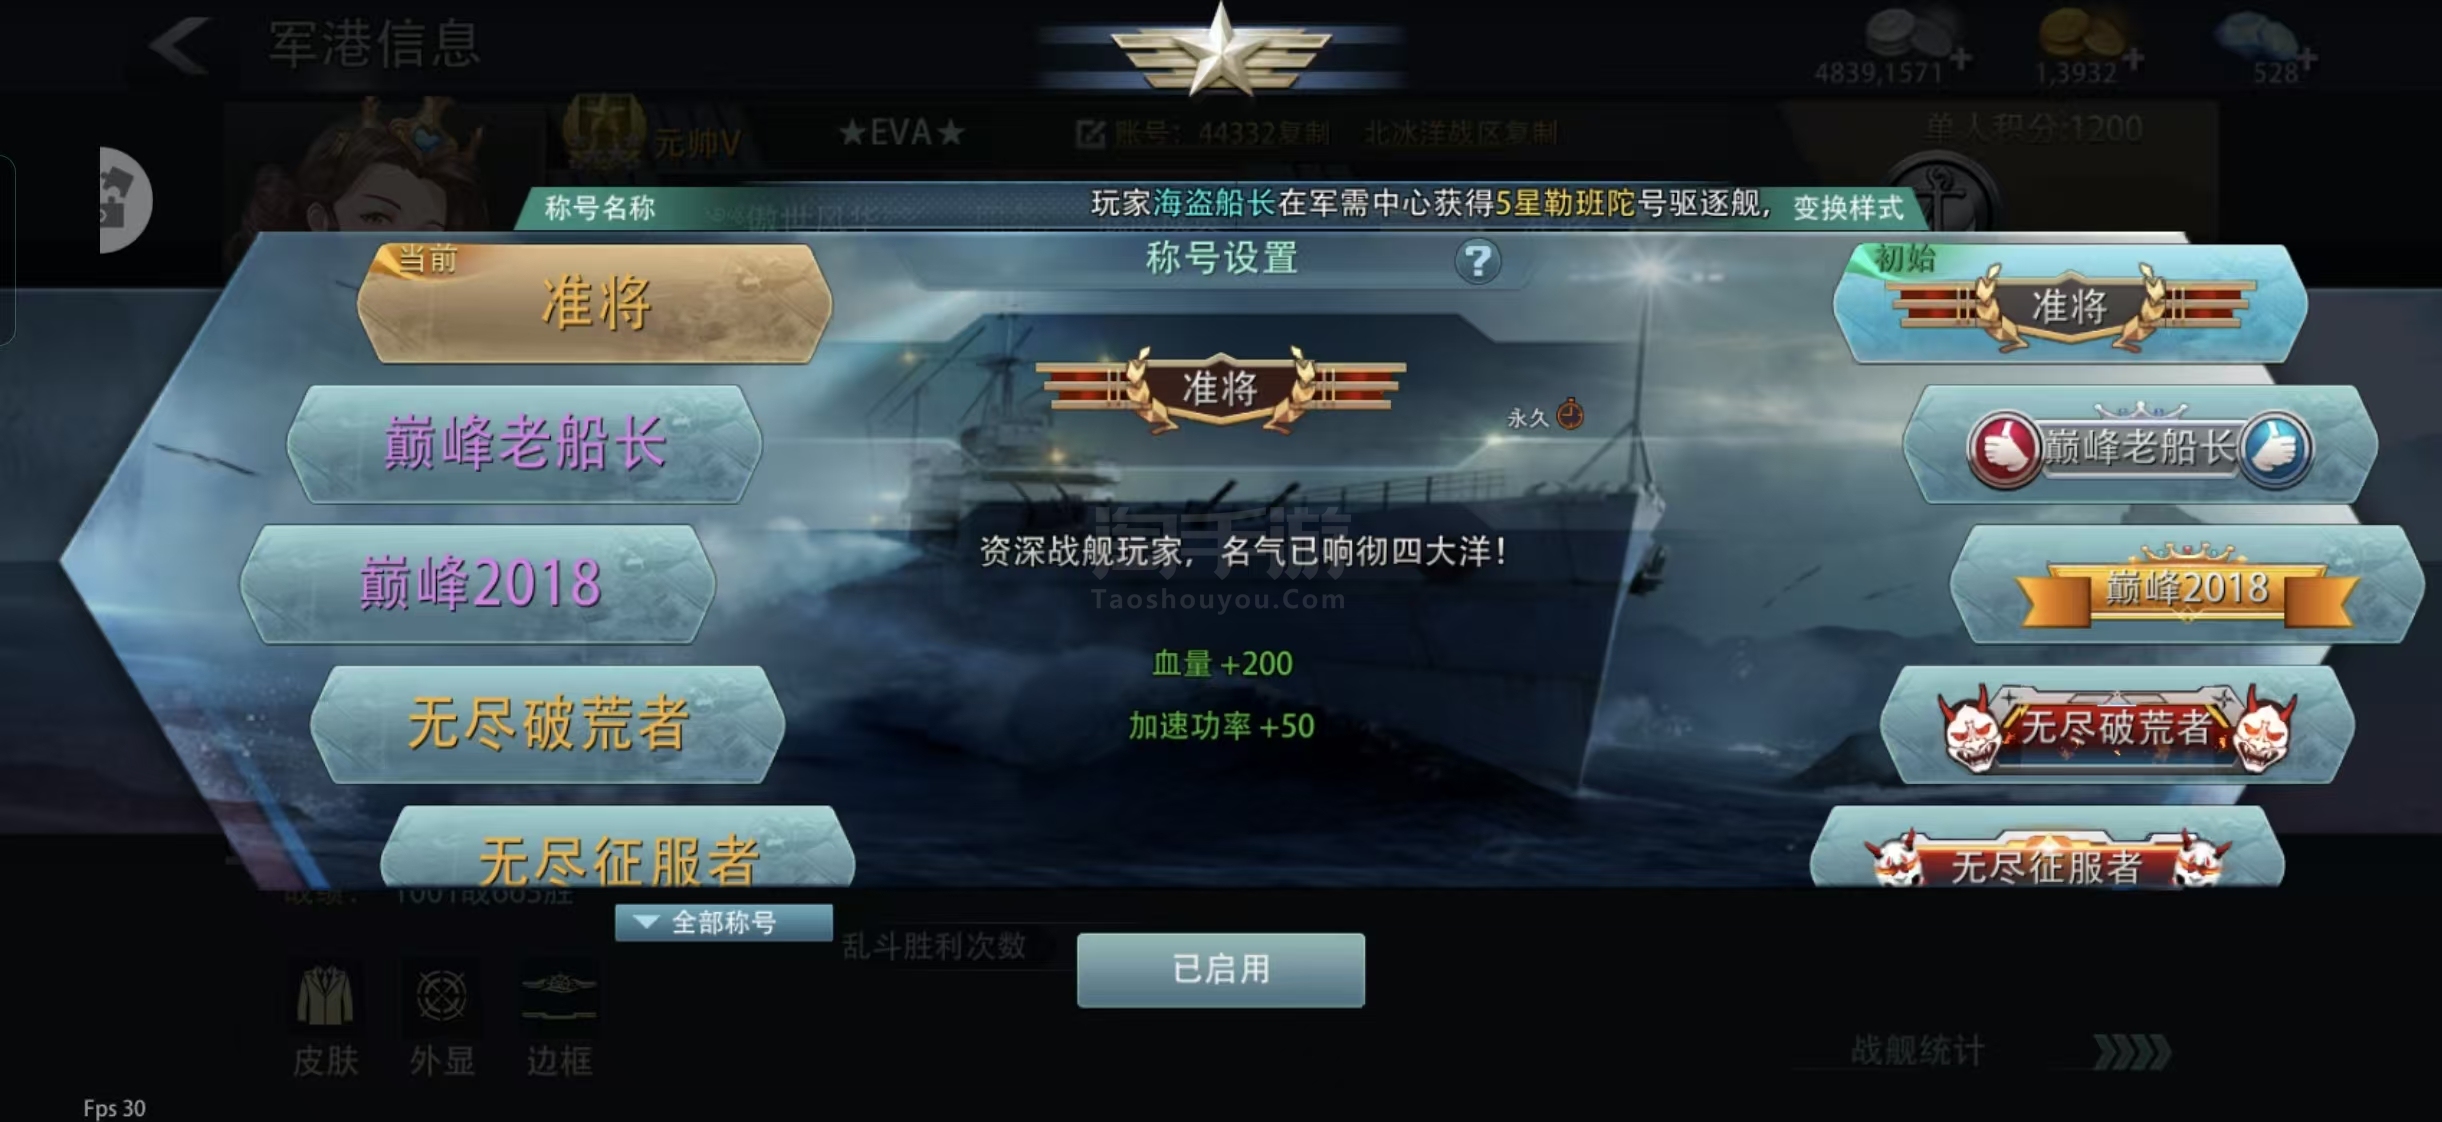Click the 已启用 button
Screen dimensions: 2442x1122
pos(1221,970)
